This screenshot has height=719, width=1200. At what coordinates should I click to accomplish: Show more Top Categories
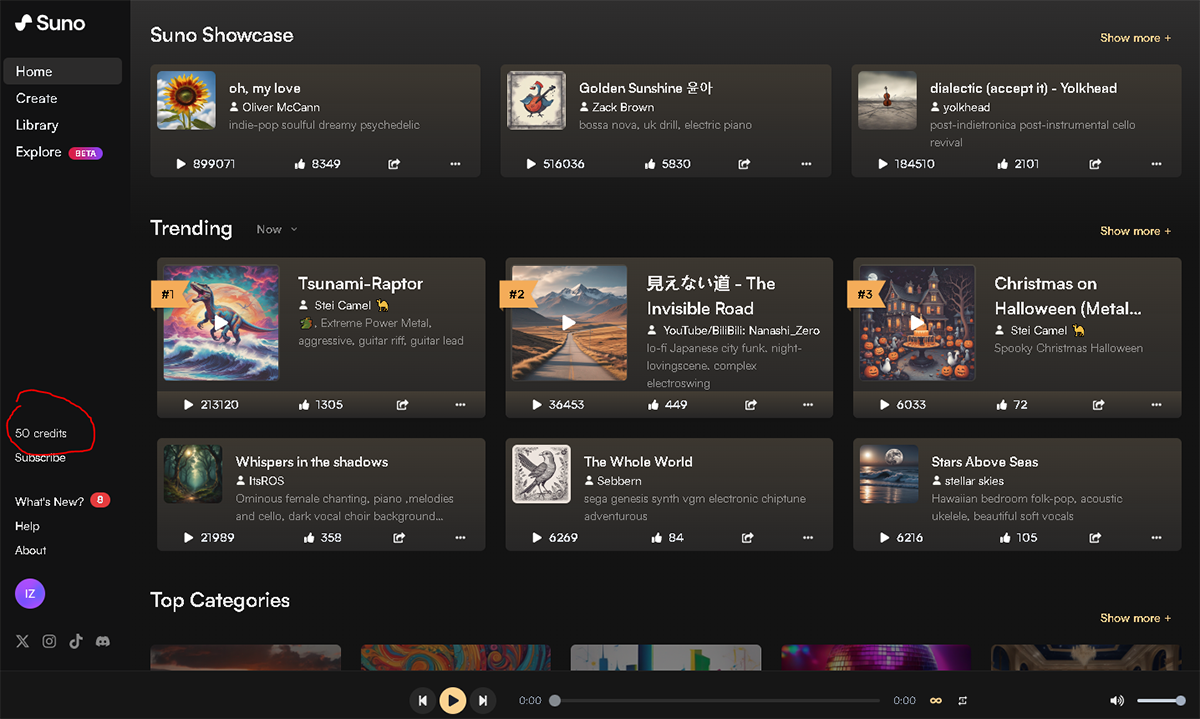1136,618
